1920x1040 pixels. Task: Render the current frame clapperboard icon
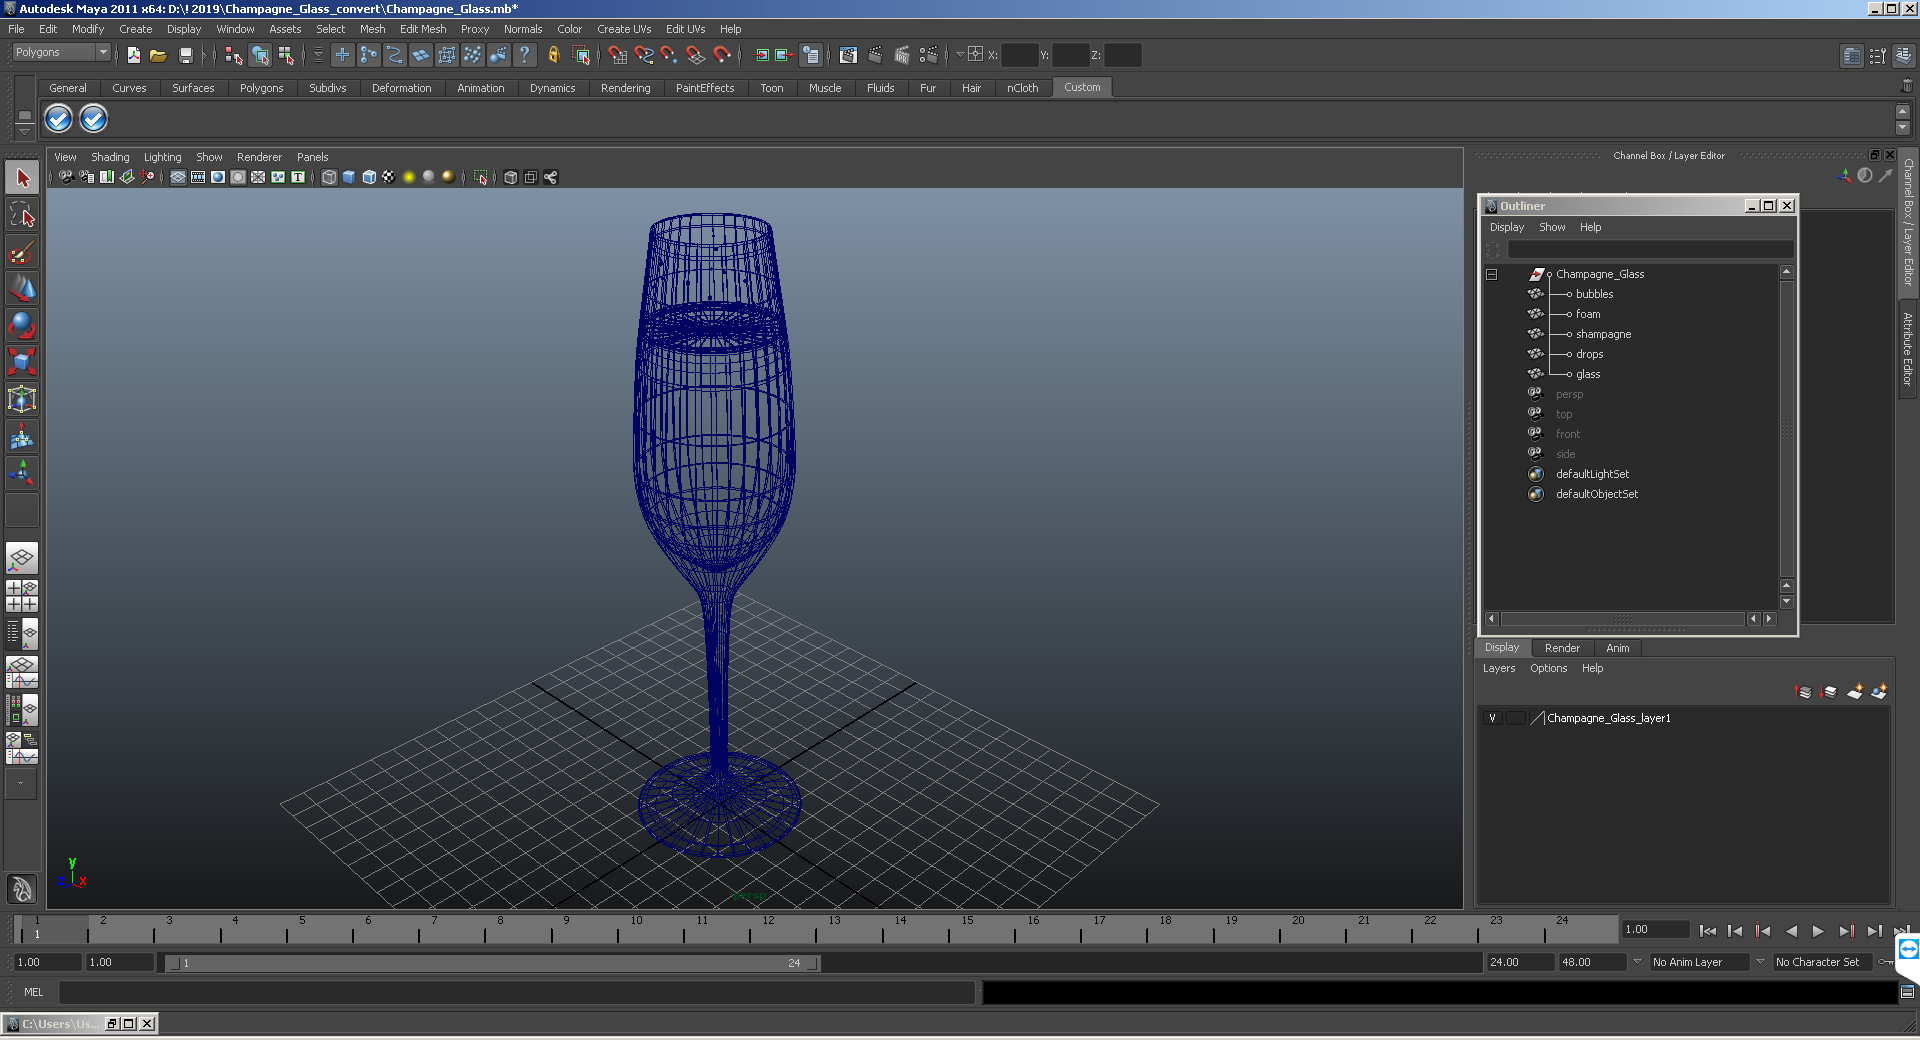[x=875, y=55]
